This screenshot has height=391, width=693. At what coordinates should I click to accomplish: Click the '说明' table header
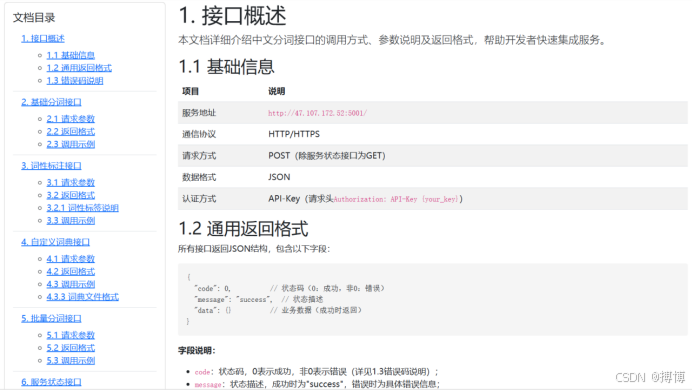point(277,91)
